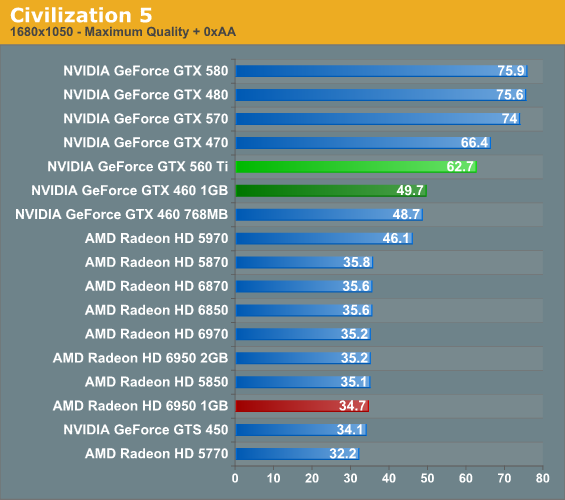
Task: Click the 46.1 value on HD 5970 bar
Action: click(396, 238)
